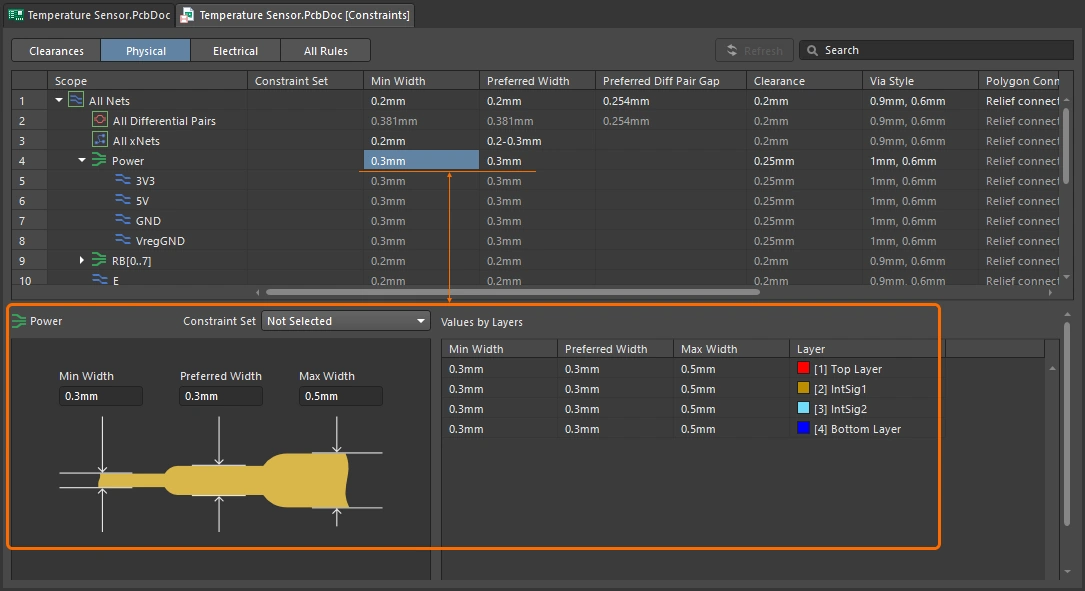Open Temperature Sensor.PcbDoc document tab
Image resolution: width=1085 pixels, height=591 pixels.
click(89, 15)
